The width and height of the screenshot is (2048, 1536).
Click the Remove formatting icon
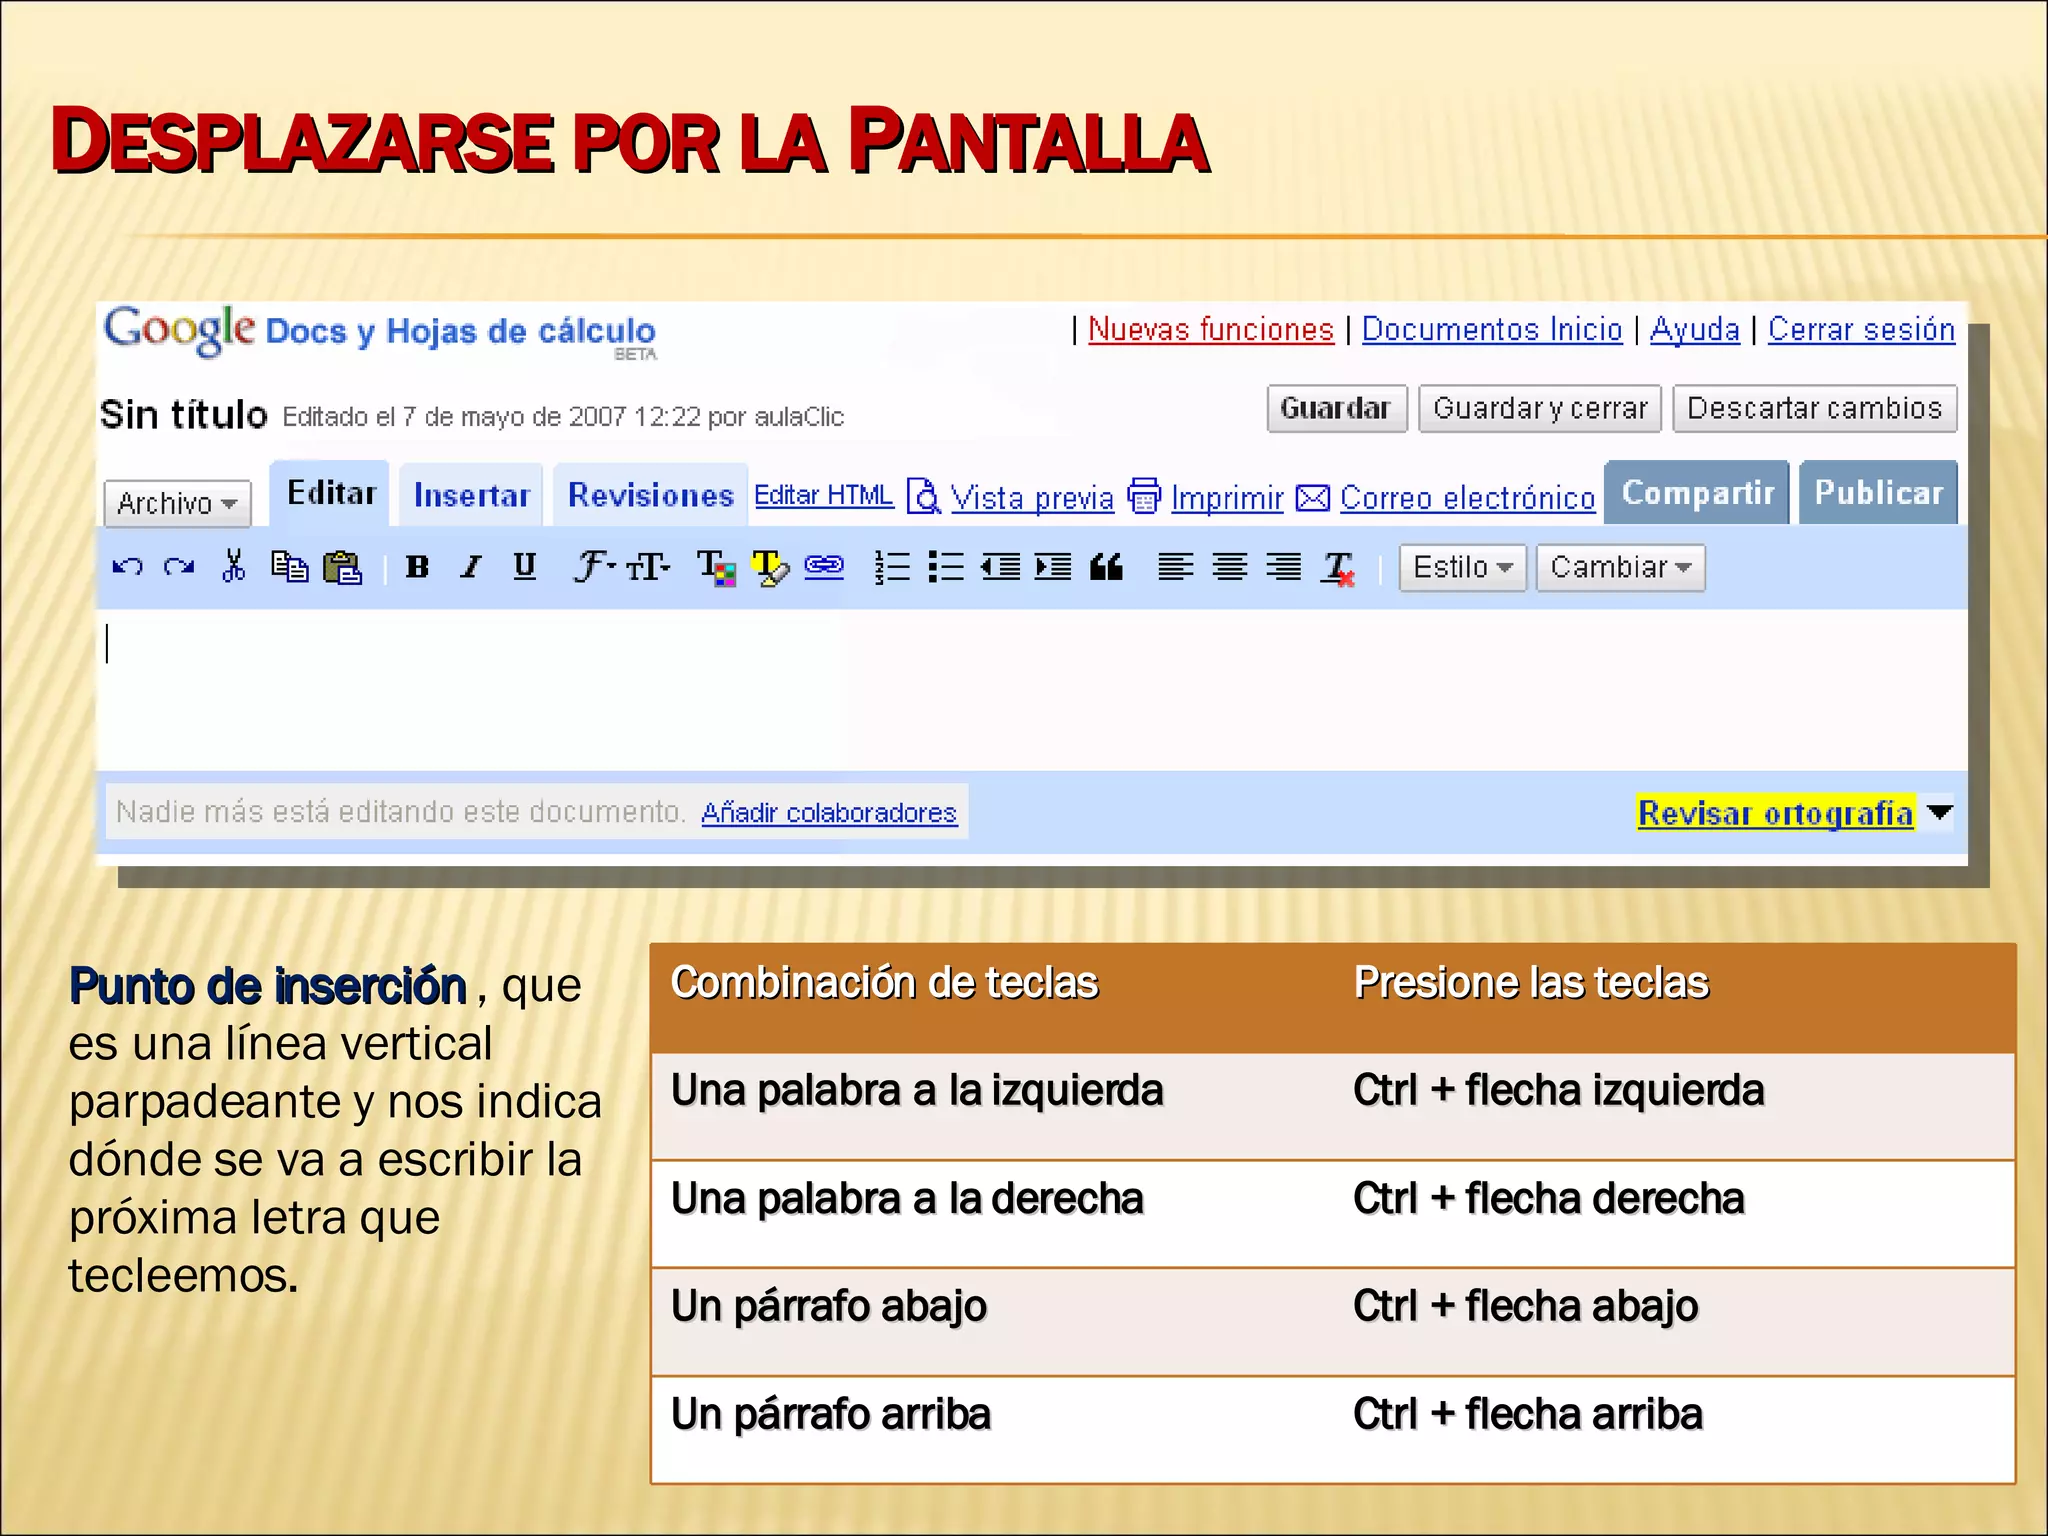pos(1339,568)
